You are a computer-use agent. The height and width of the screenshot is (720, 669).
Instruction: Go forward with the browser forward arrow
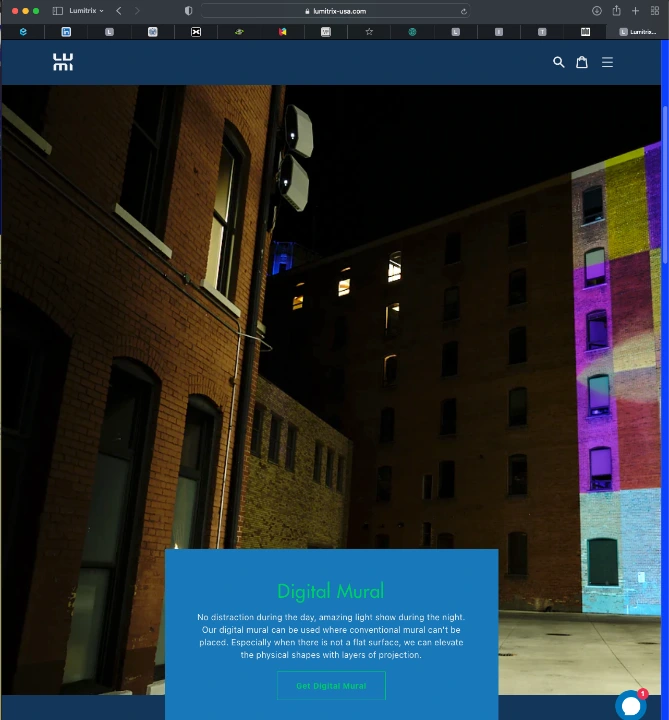137,11
